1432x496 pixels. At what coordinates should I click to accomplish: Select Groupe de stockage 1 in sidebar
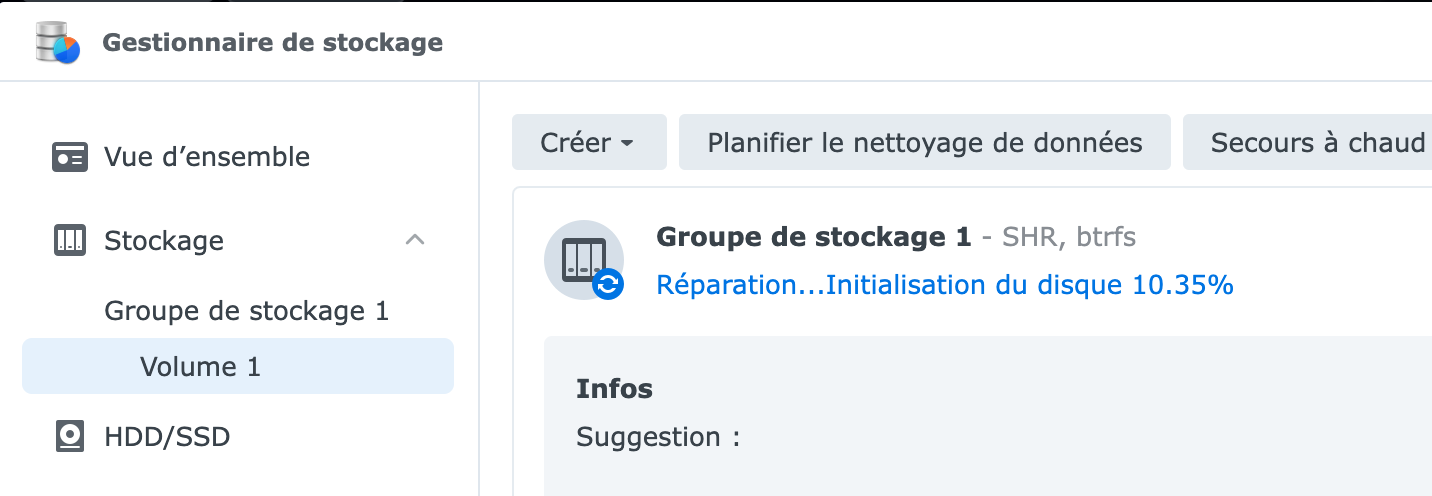tap(247, 311)
